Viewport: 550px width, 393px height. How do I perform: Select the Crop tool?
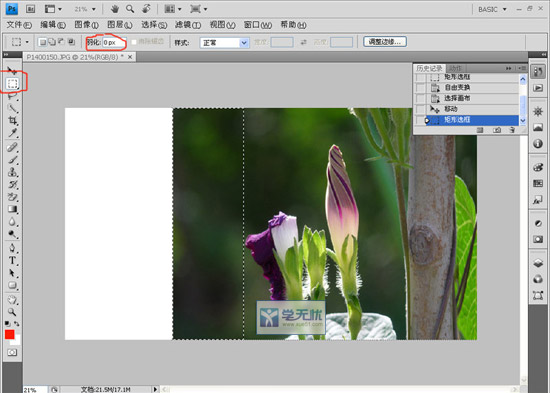pyautogui.click(x=12, y=121)
